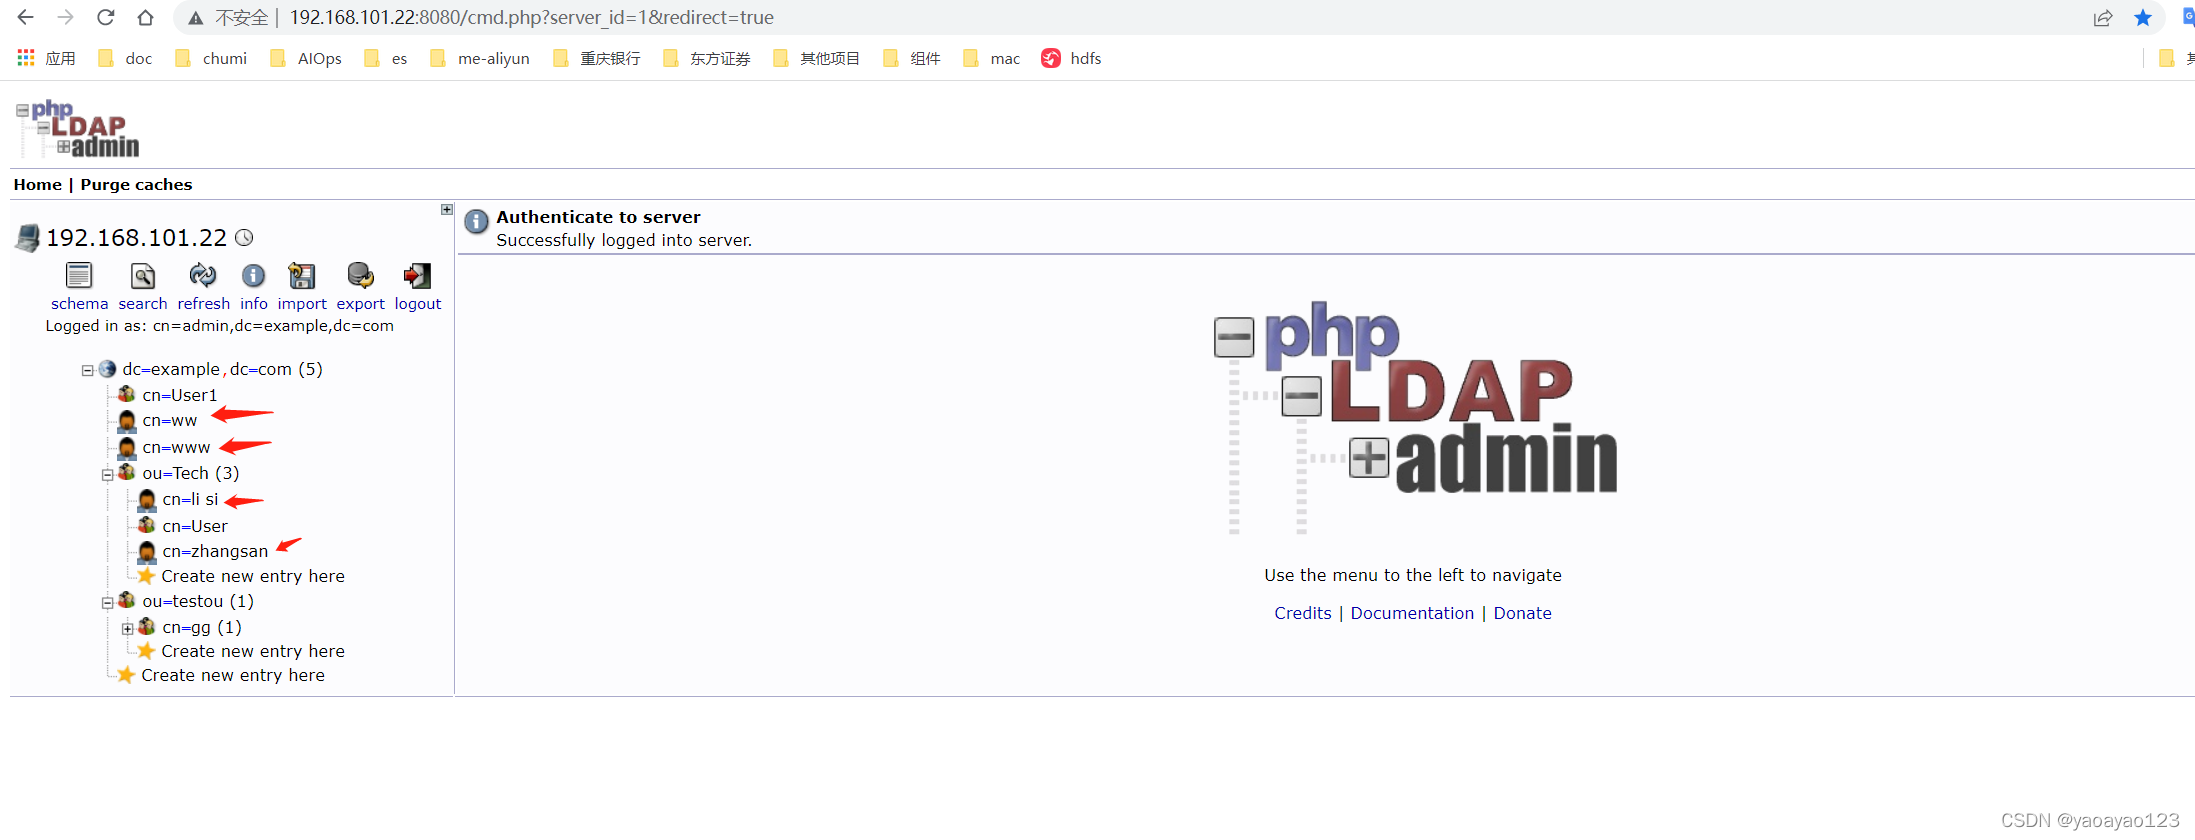2195x840 pixels.
Task: Collapse the ou=testou branch
Action: (107, 602)
